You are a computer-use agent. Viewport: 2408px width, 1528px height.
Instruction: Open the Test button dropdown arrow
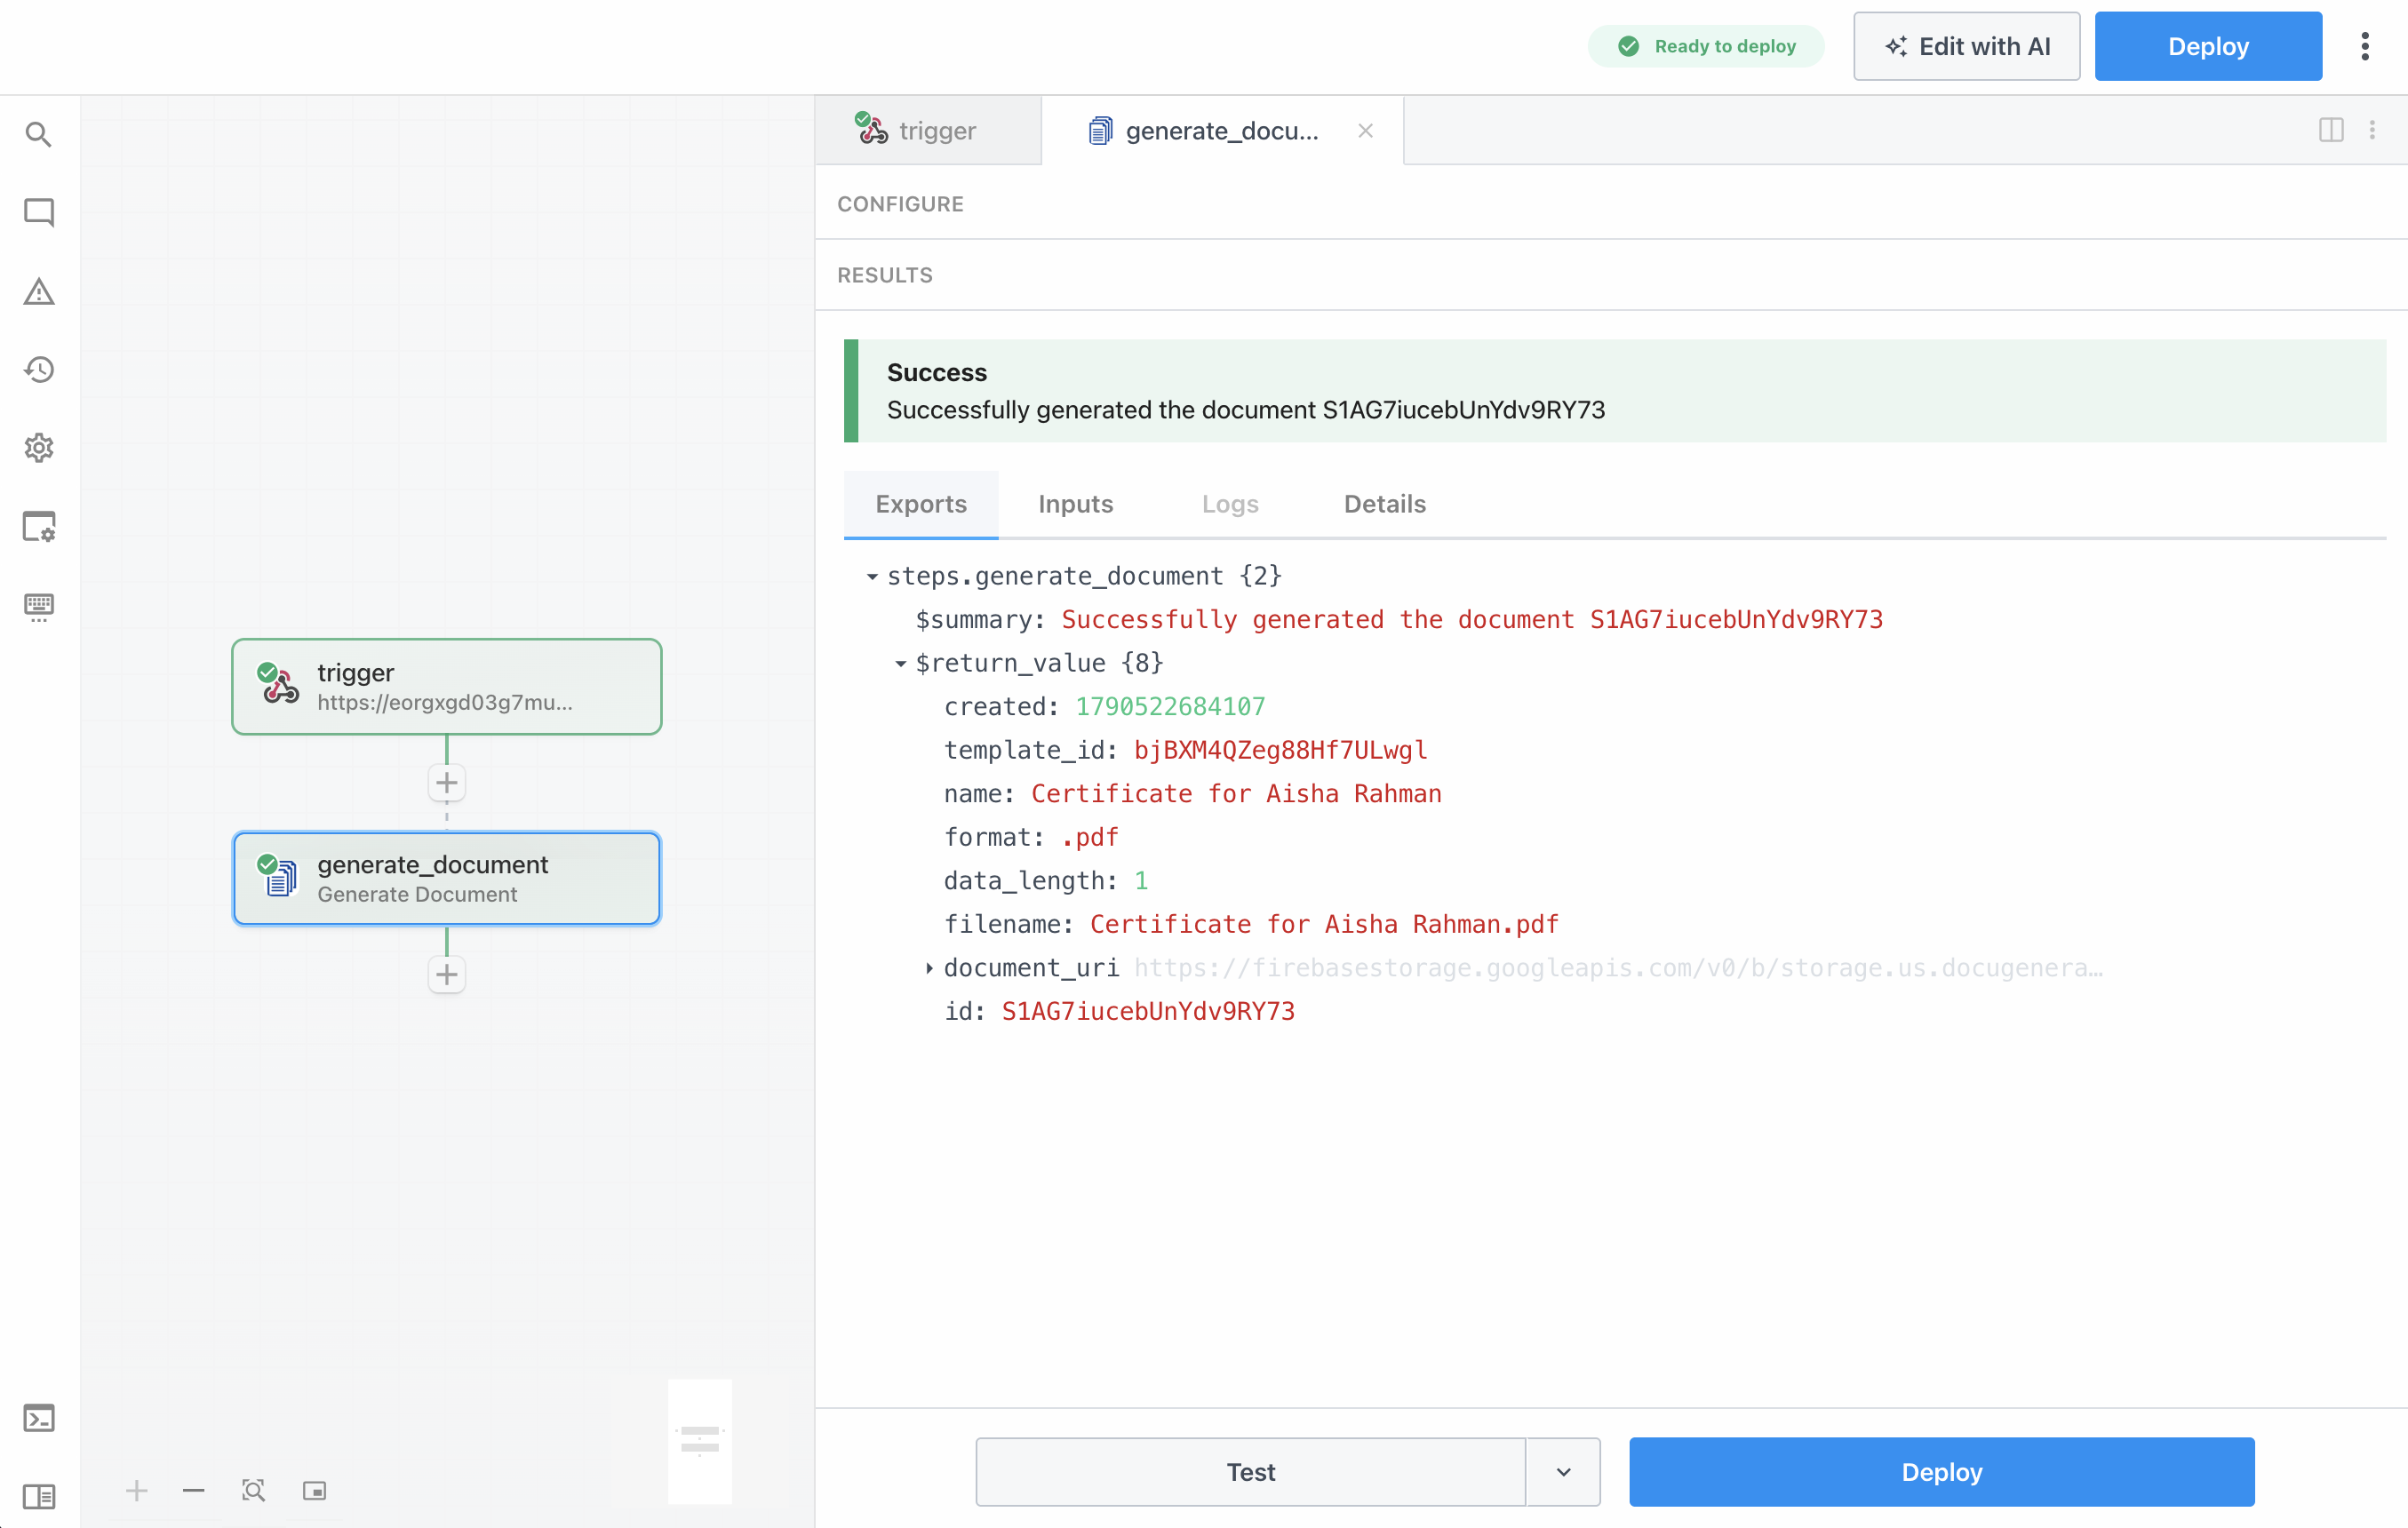[x=1563, y=1472]
